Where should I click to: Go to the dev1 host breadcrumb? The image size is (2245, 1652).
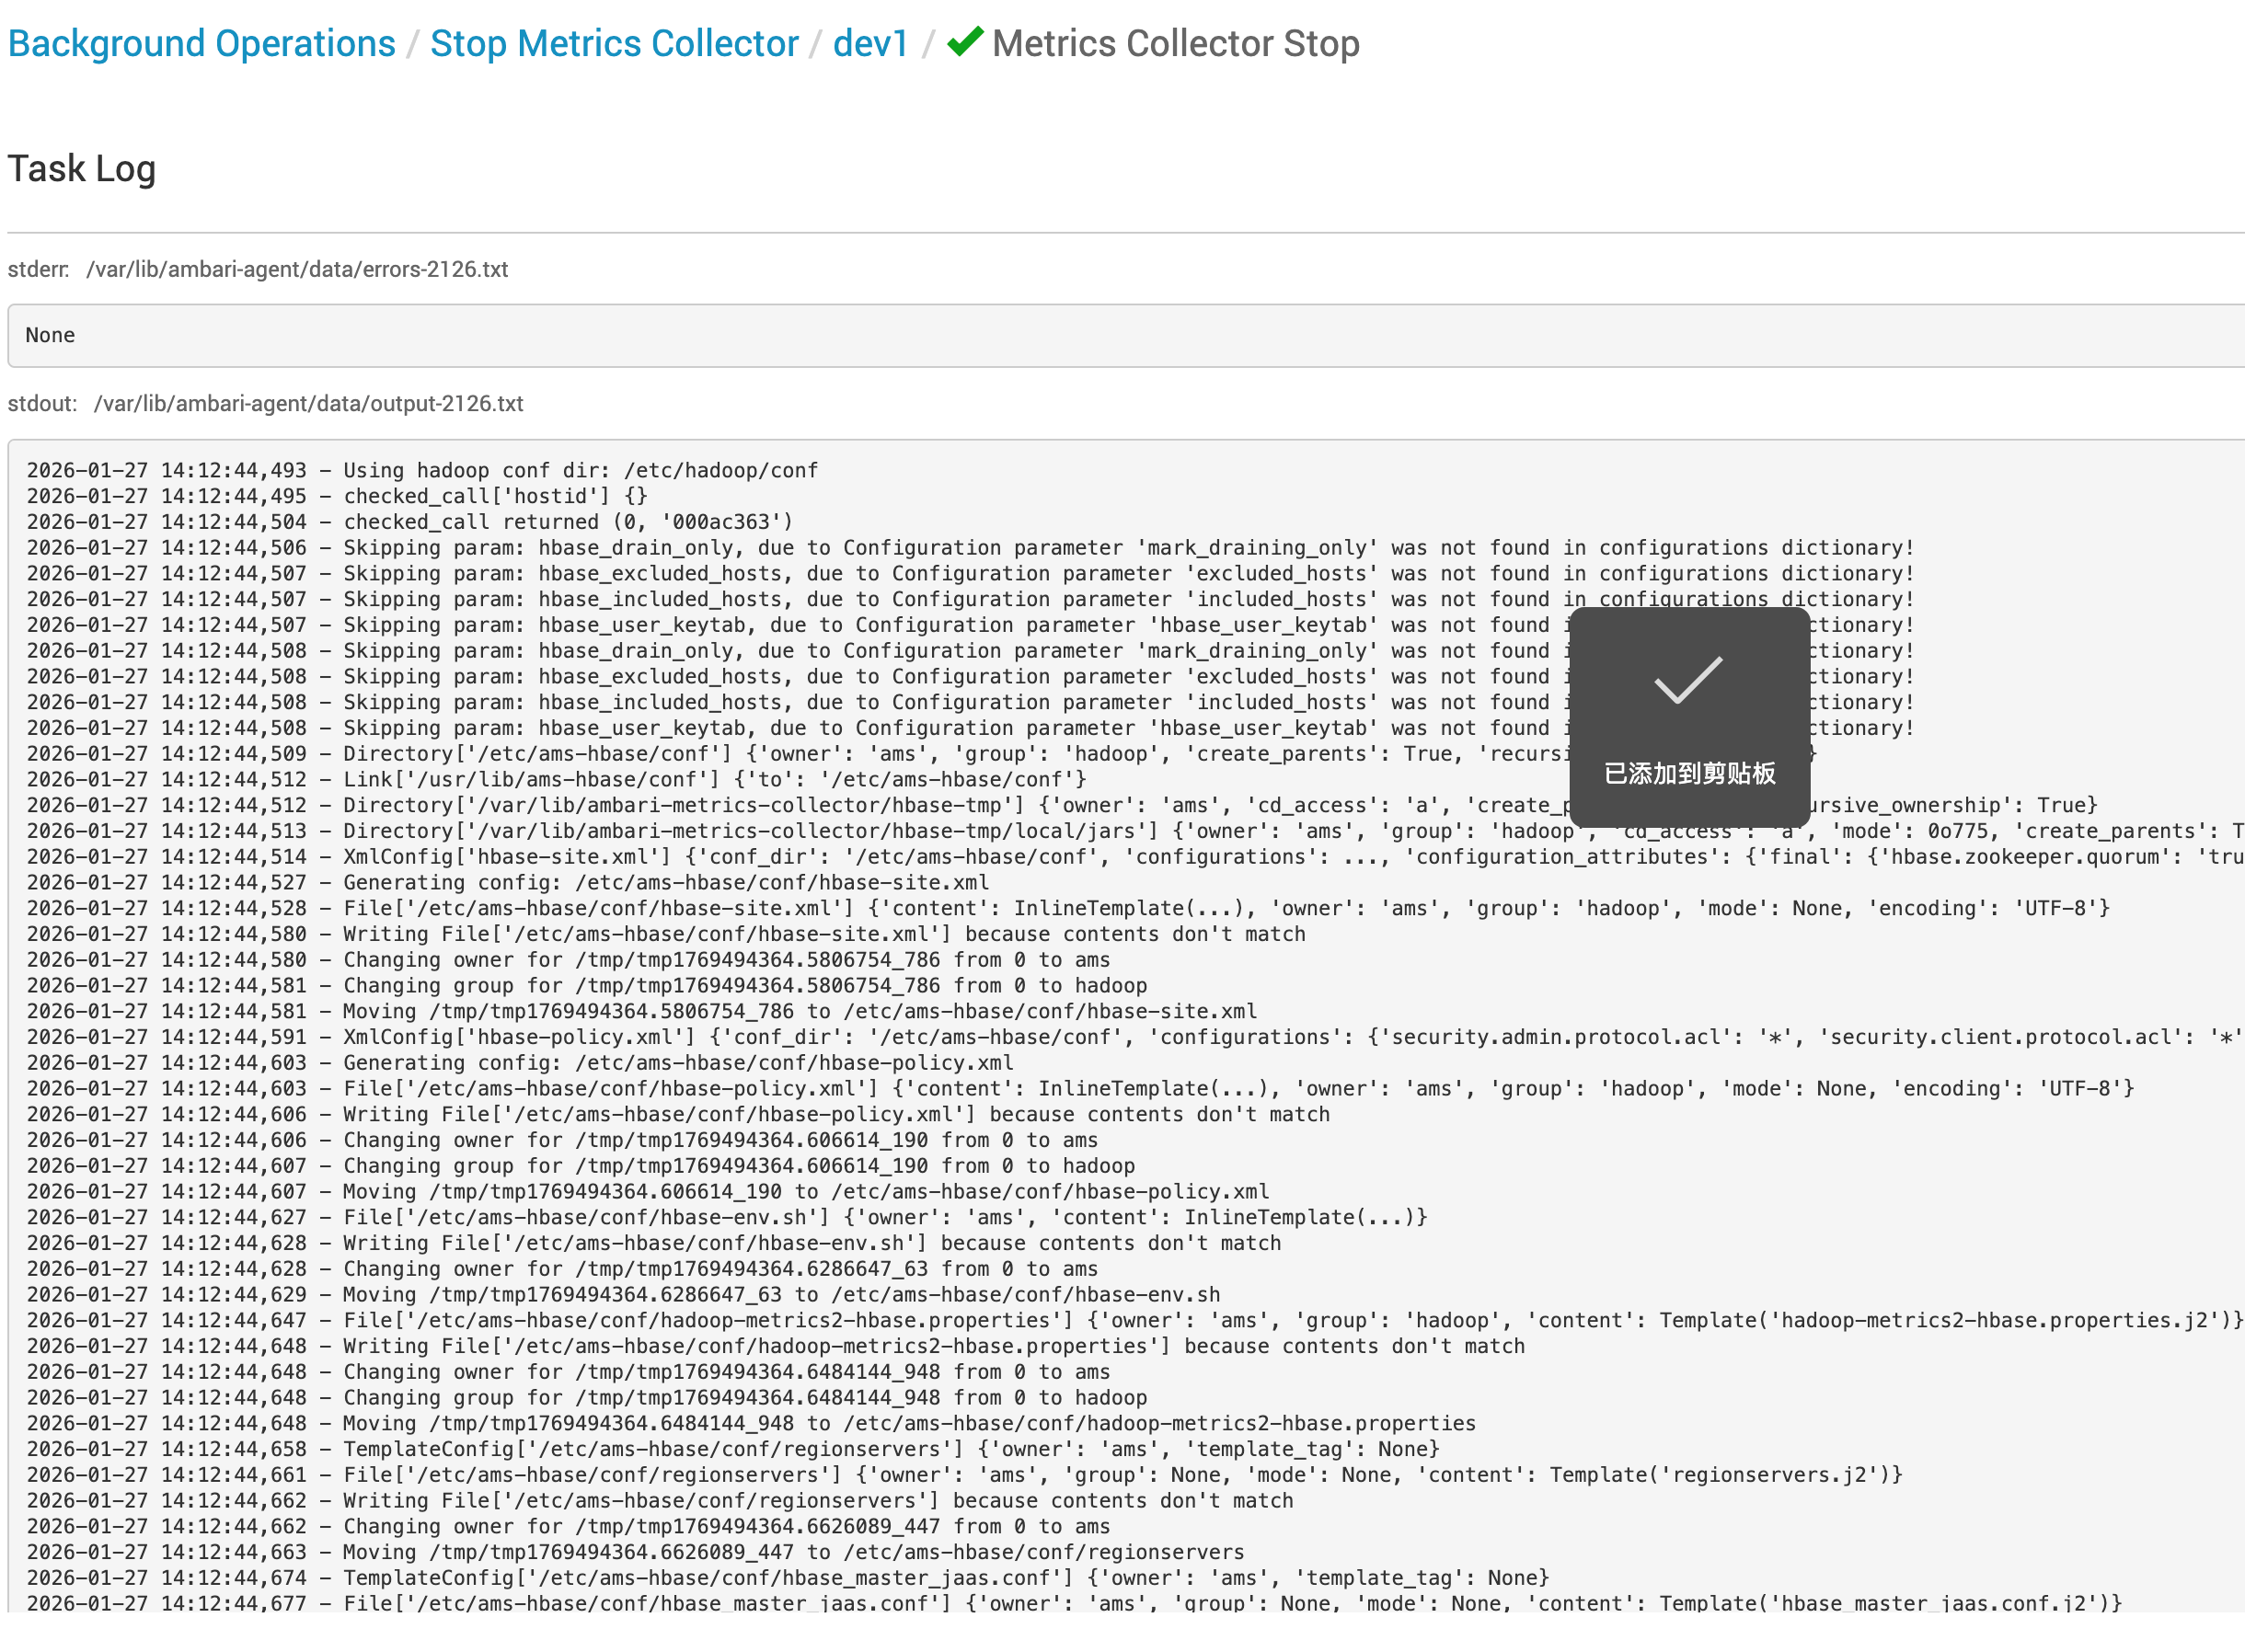(x=870, y=44)
